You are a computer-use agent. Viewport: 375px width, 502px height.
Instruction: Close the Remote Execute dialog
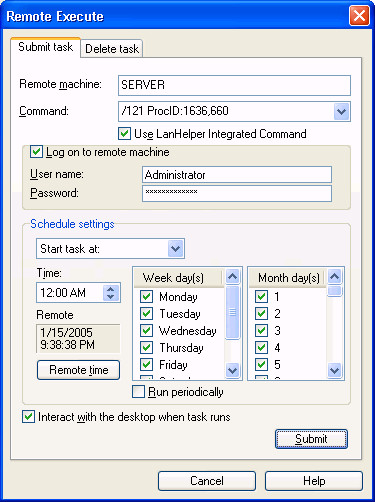coord(359,16)
